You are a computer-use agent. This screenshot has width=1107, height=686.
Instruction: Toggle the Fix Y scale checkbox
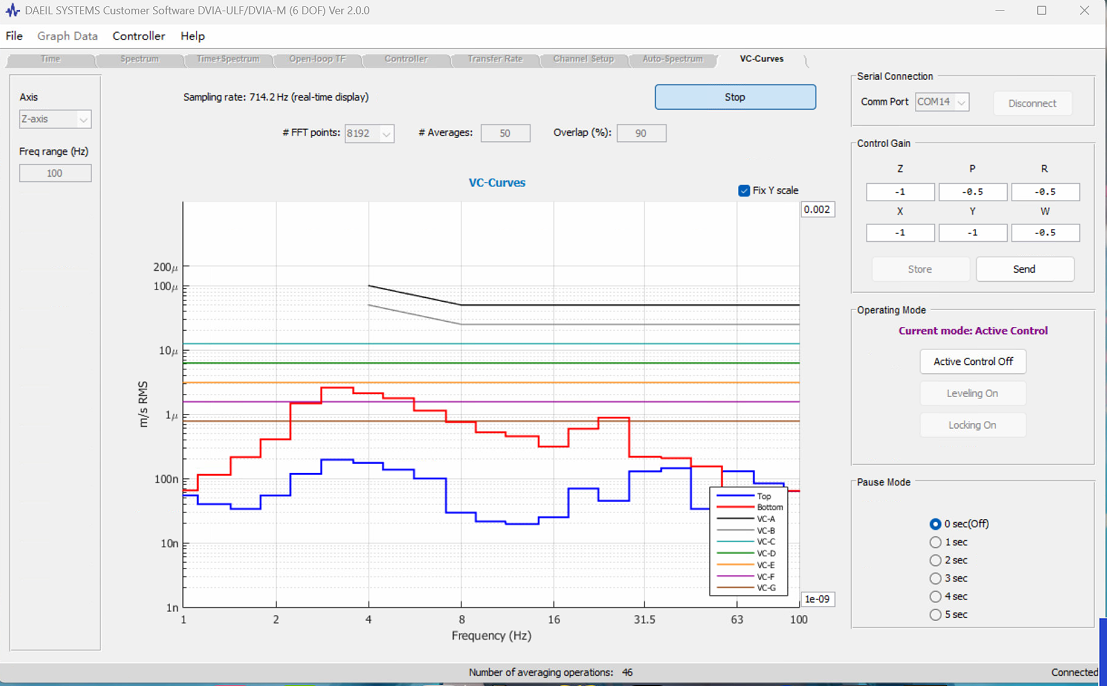tap(744, 191)
